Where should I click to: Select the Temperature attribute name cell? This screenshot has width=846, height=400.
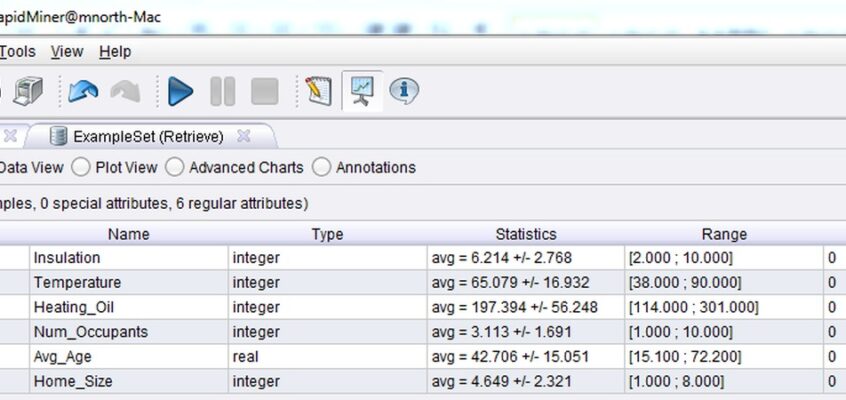[x=128, y=283]
